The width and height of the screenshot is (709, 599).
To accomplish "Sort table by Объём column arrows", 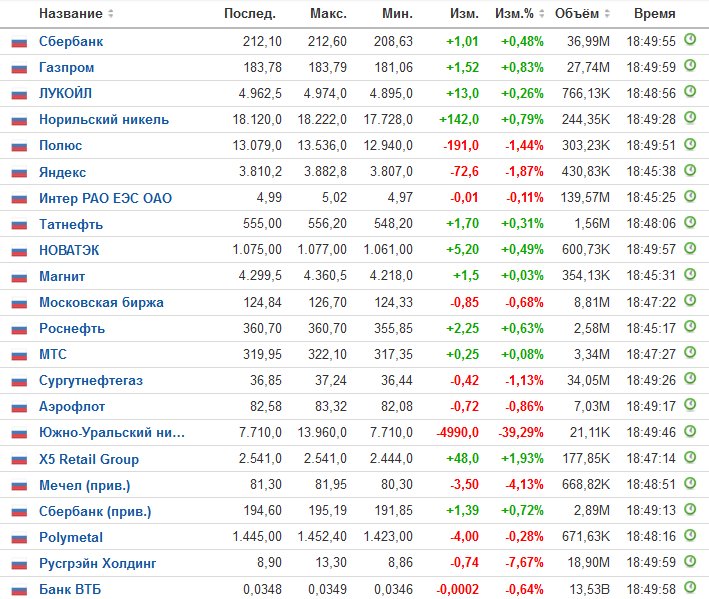I will pyautogui.click(x=607, y=14).
